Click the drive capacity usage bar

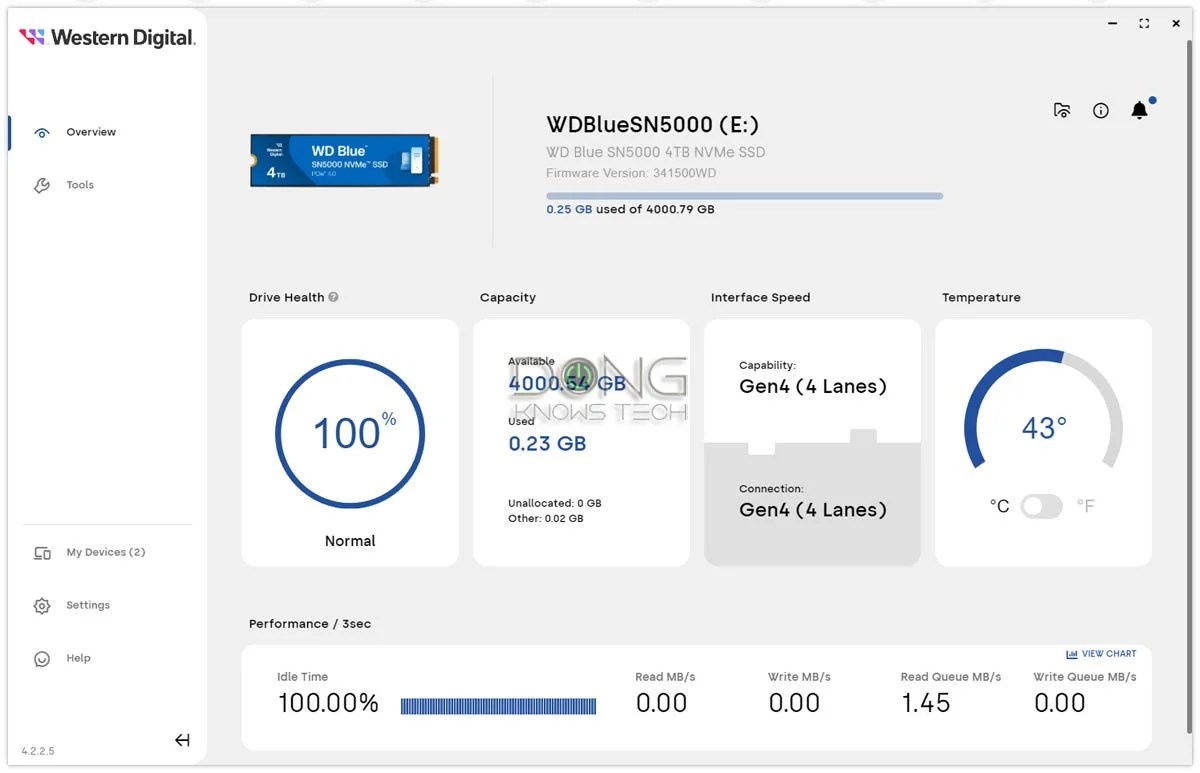coord(744,196)
